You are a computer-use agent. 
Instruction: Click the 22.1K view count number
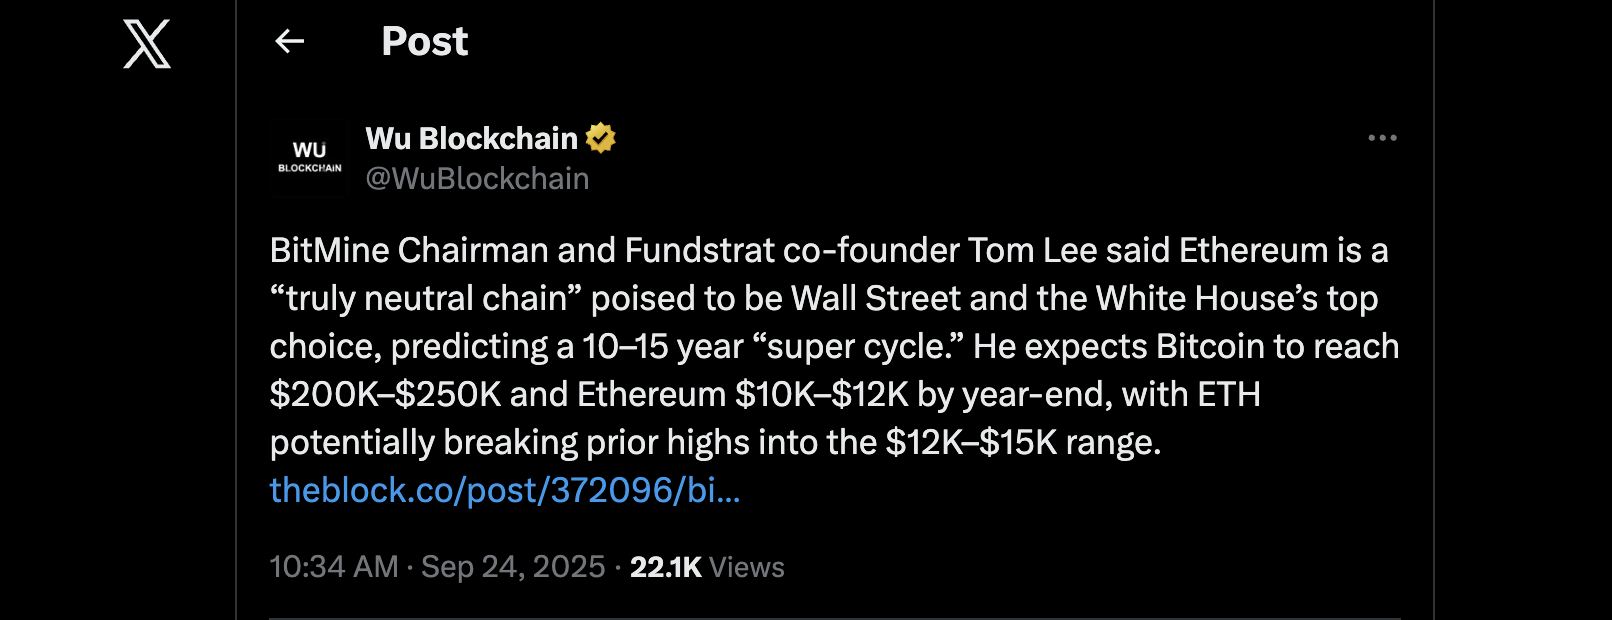pyautogui.click(x=665, y=567)
